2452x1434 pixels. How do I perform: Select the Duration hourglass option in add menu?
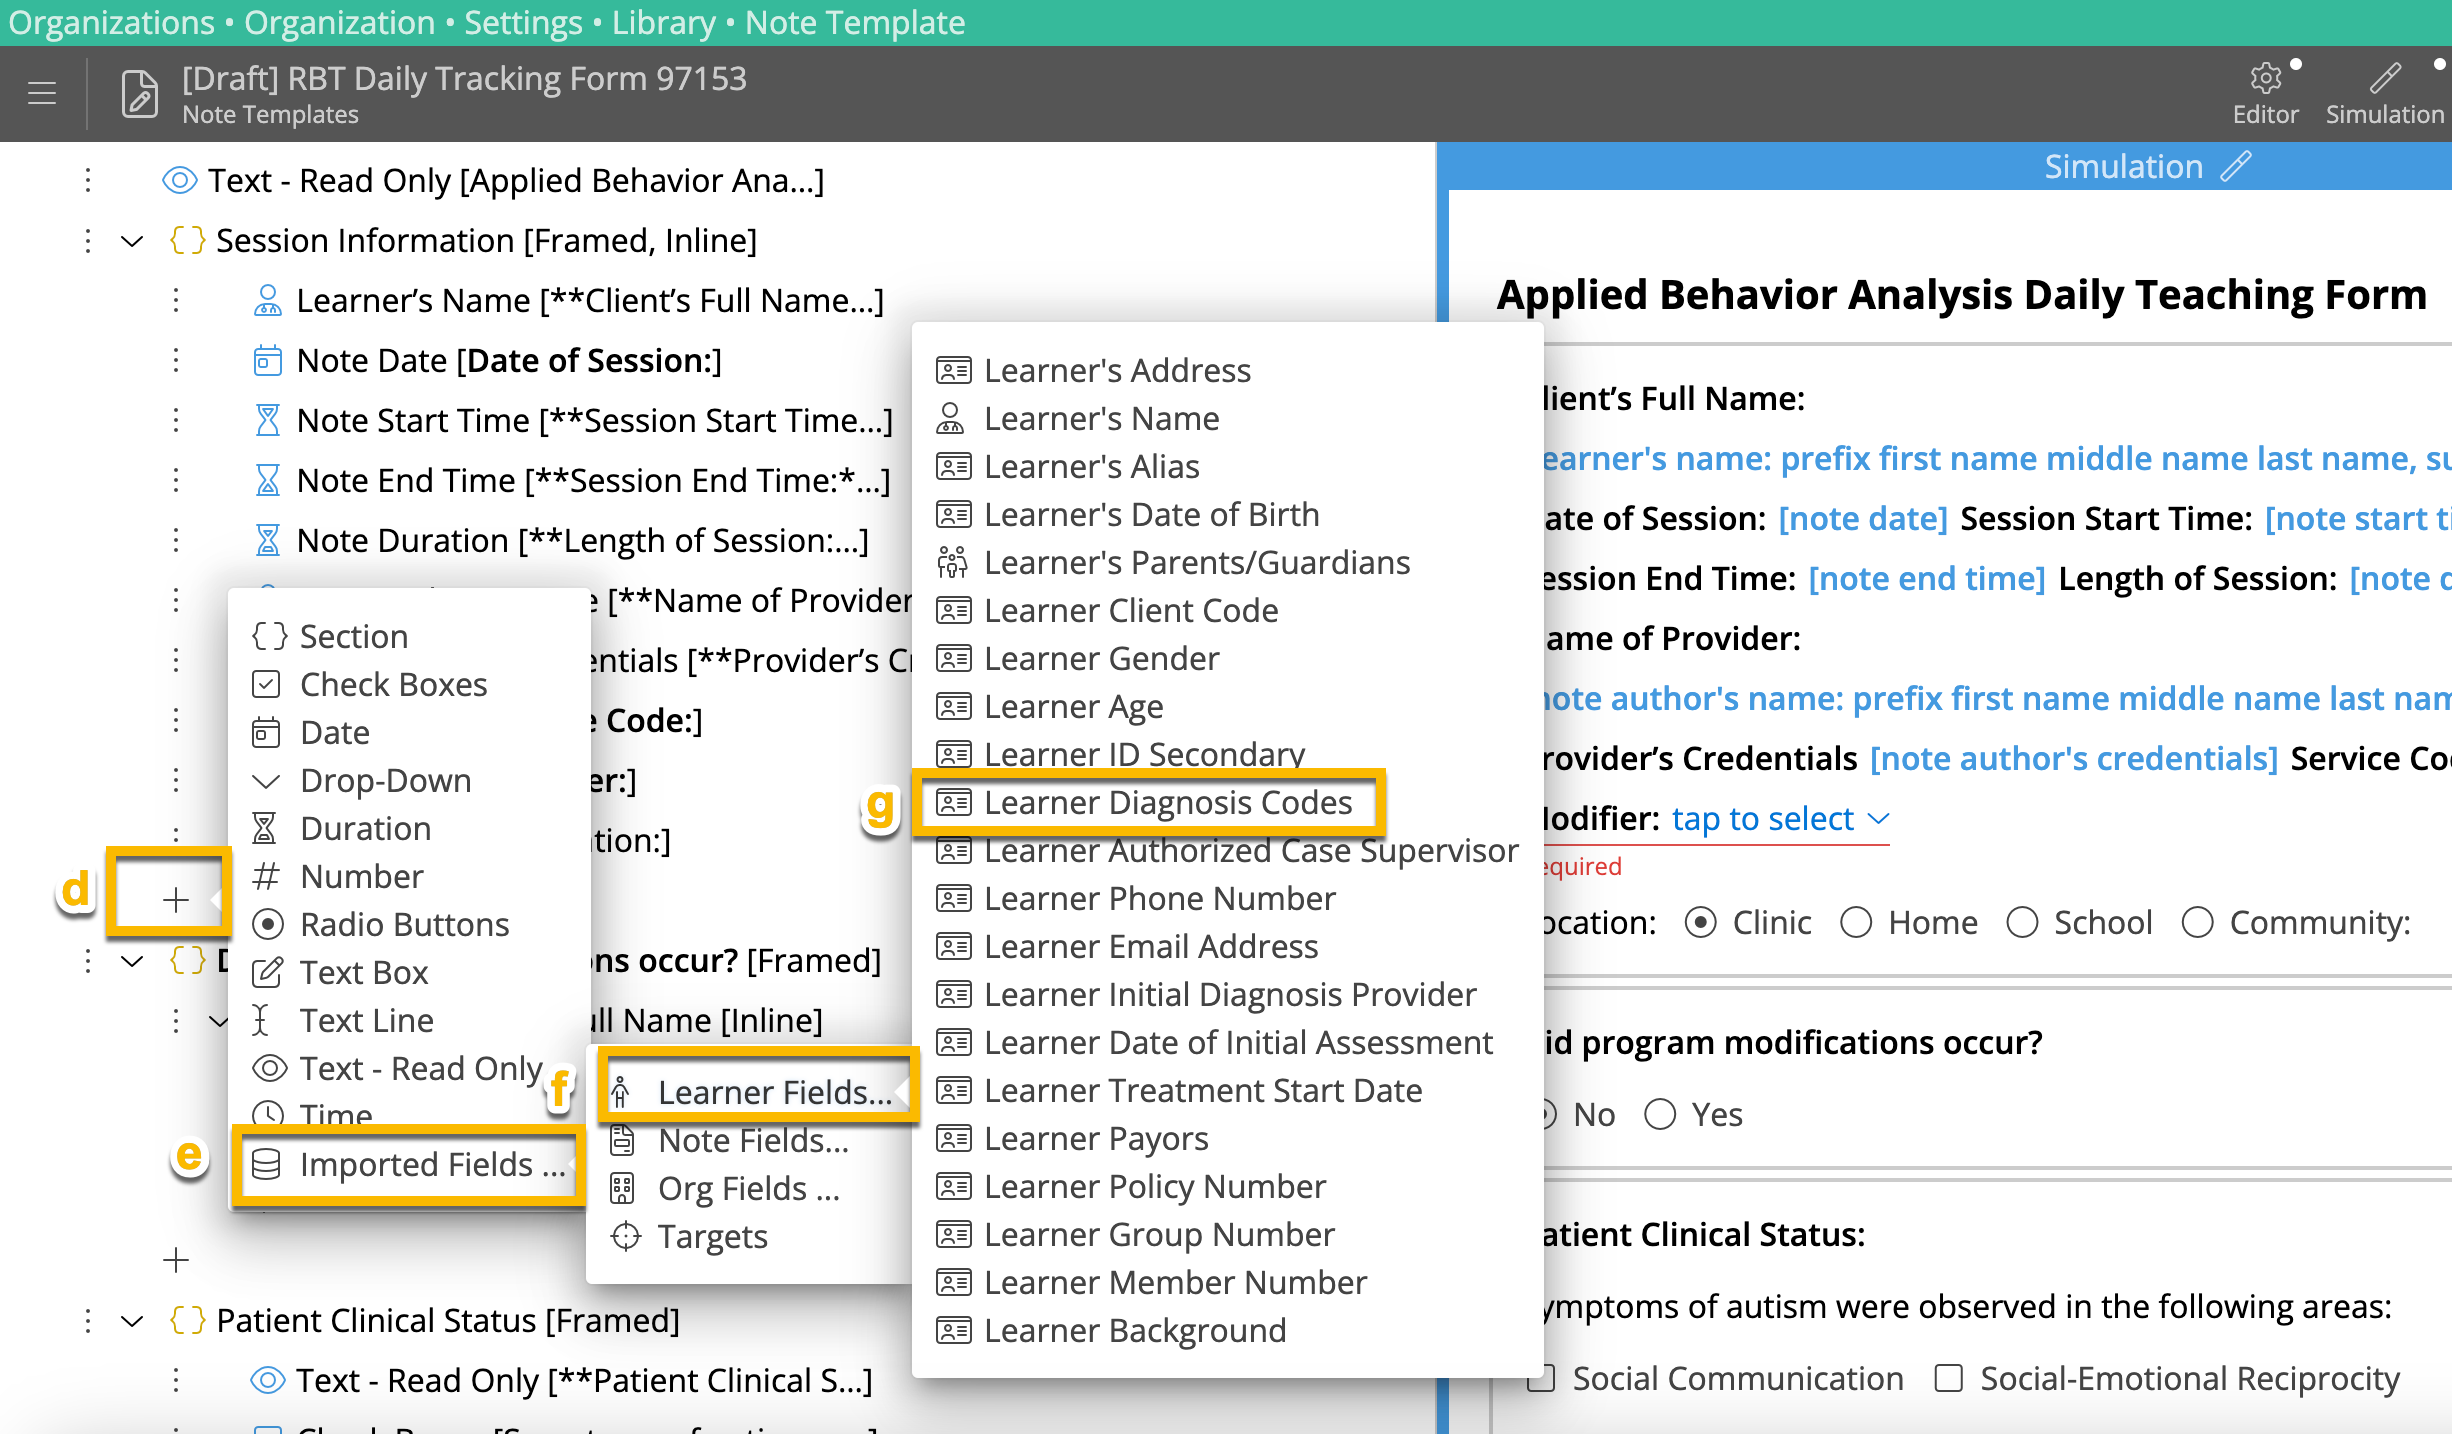point(366,828)
